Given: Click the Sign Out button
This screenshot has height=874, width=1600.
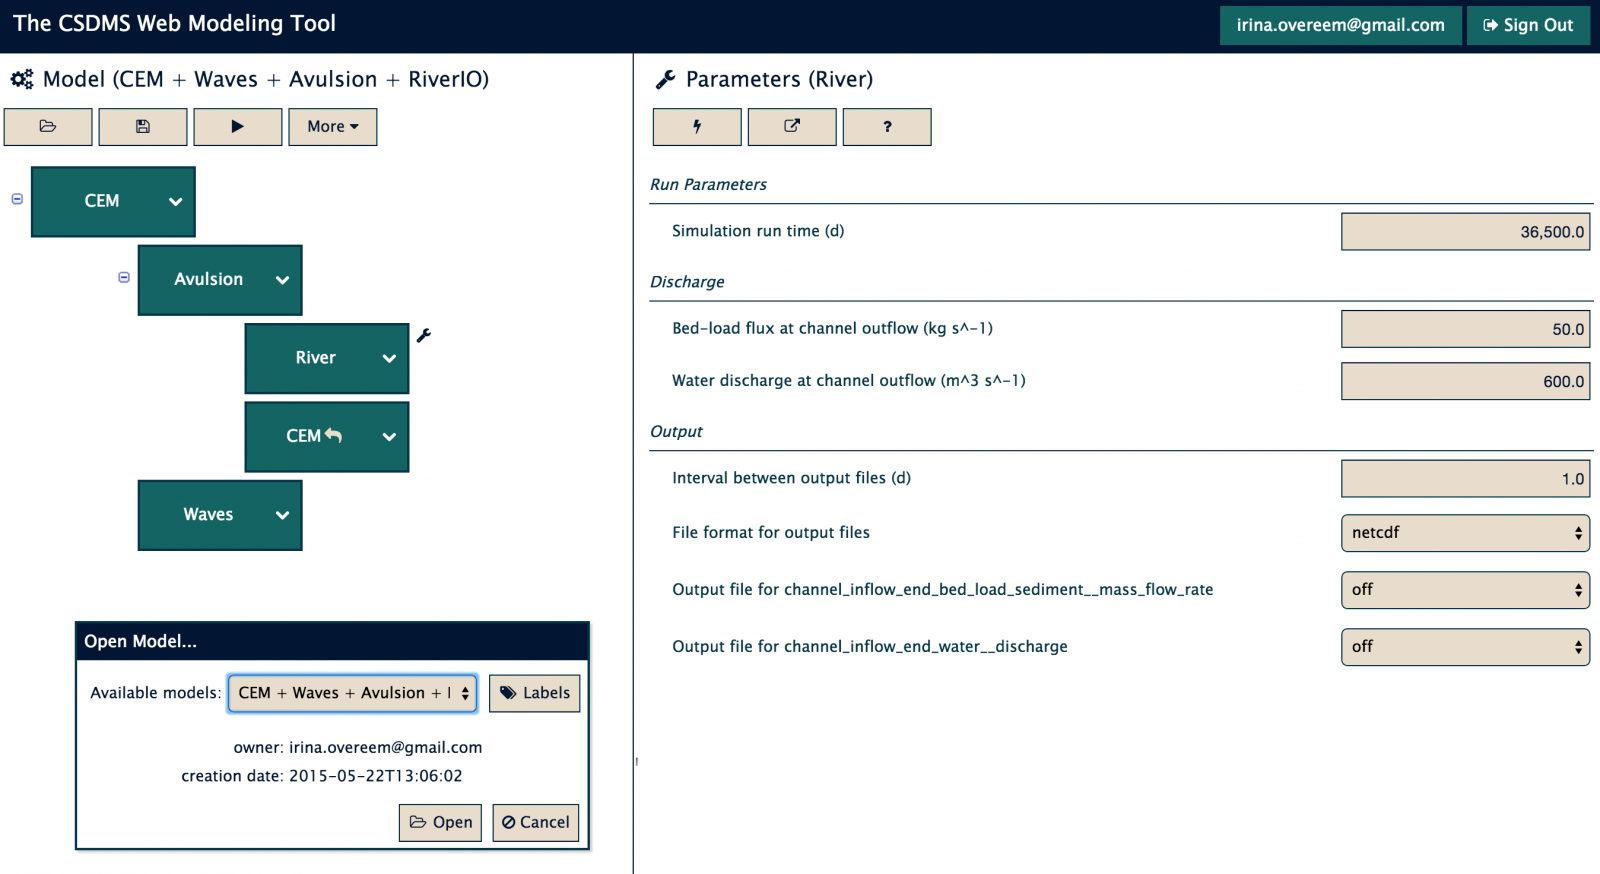Looking at the screenshot, I should pyautogui.click(x=1528, y=25).
